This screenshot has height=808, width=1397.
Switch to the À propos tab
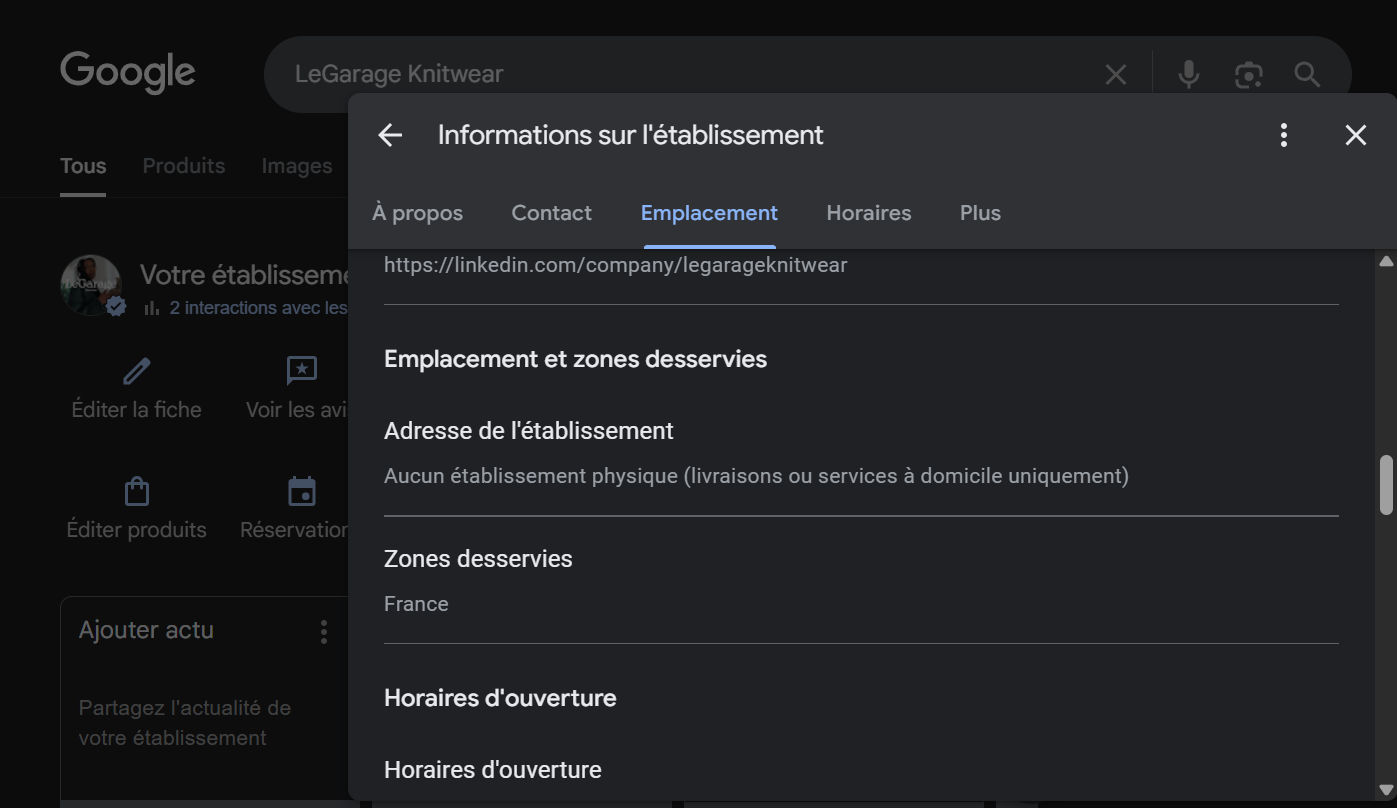417,213
